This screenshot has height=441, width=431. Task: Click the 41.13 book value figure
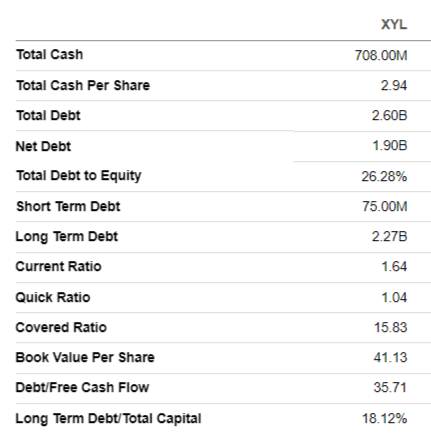390,357
